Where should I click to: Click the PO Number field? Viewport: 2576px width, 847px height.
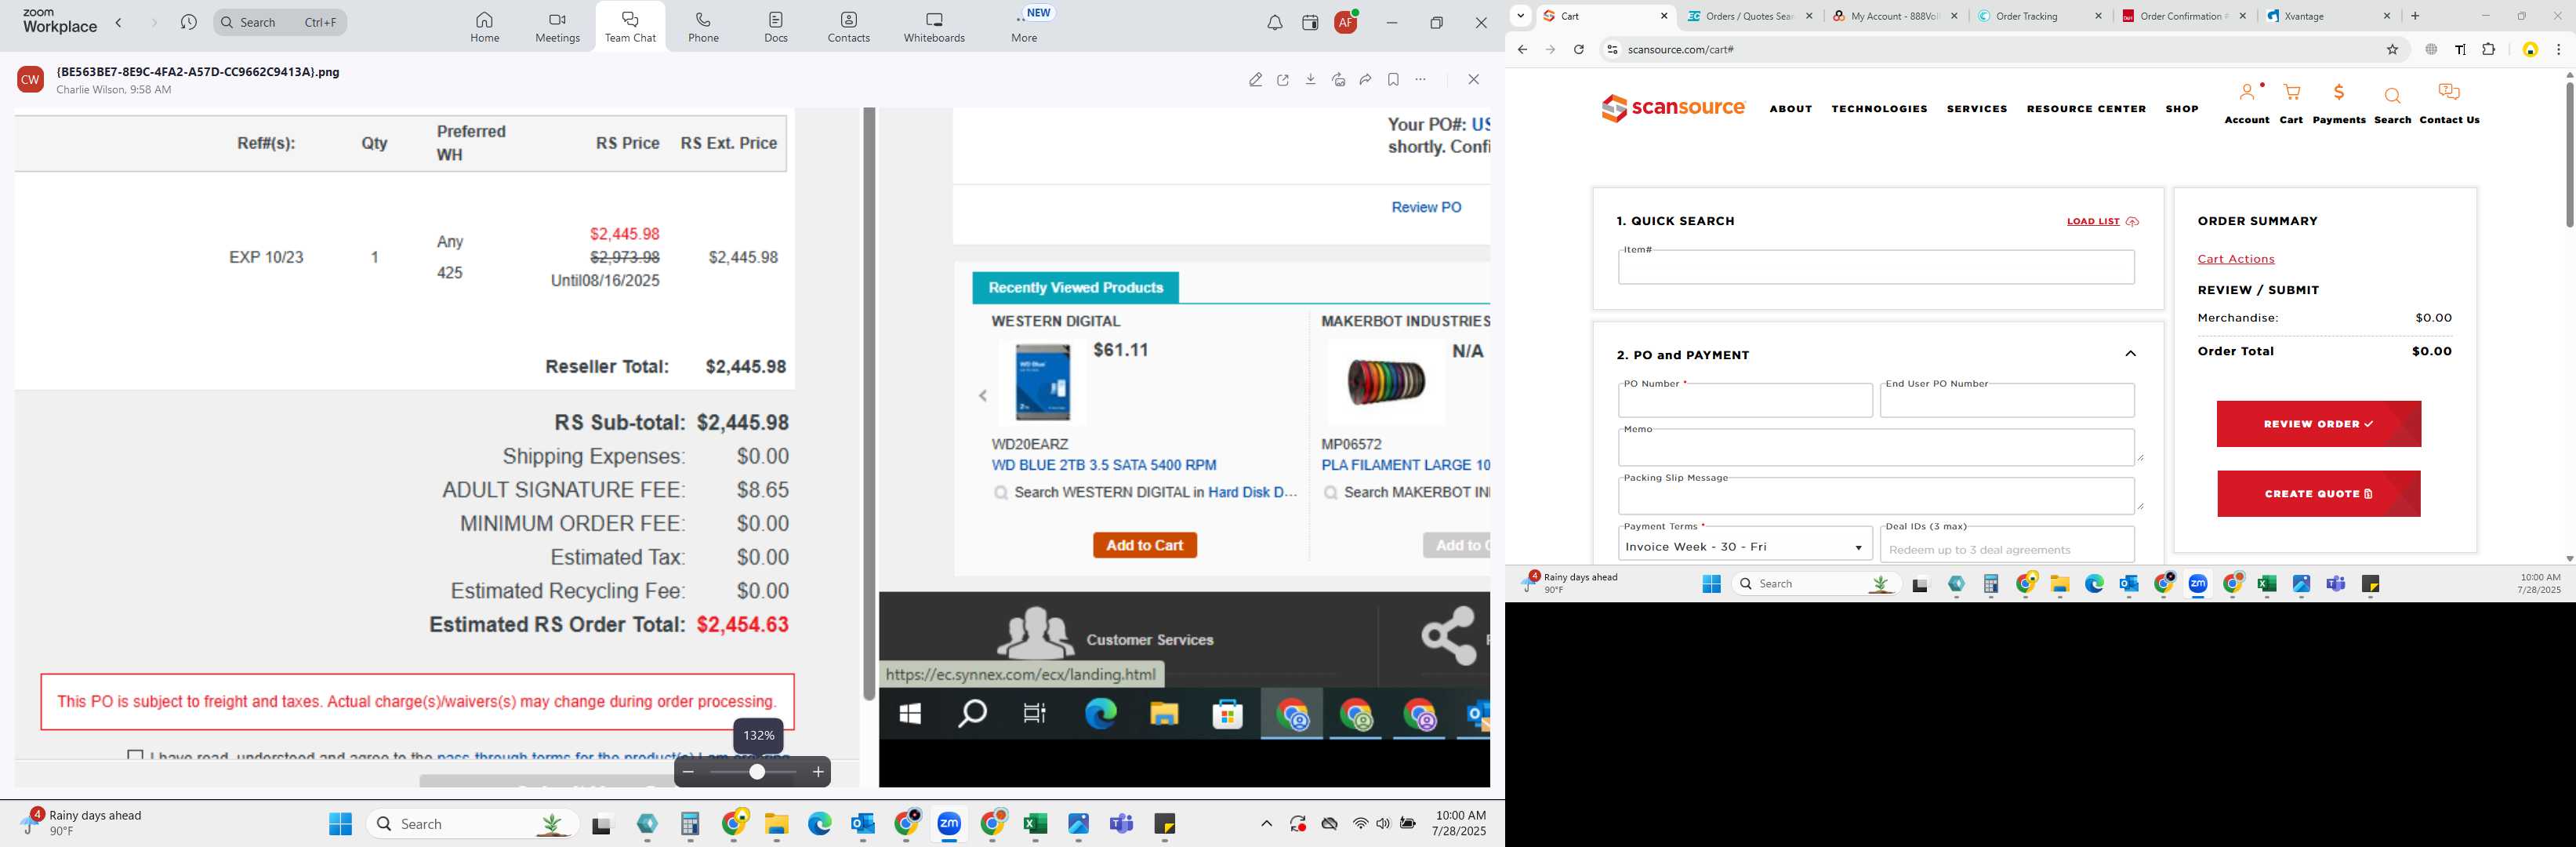pyautogui.click(x=1745, y=401)
